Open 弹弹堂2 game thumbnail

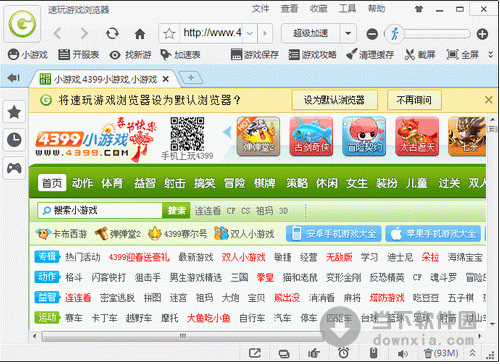(258, 136)
